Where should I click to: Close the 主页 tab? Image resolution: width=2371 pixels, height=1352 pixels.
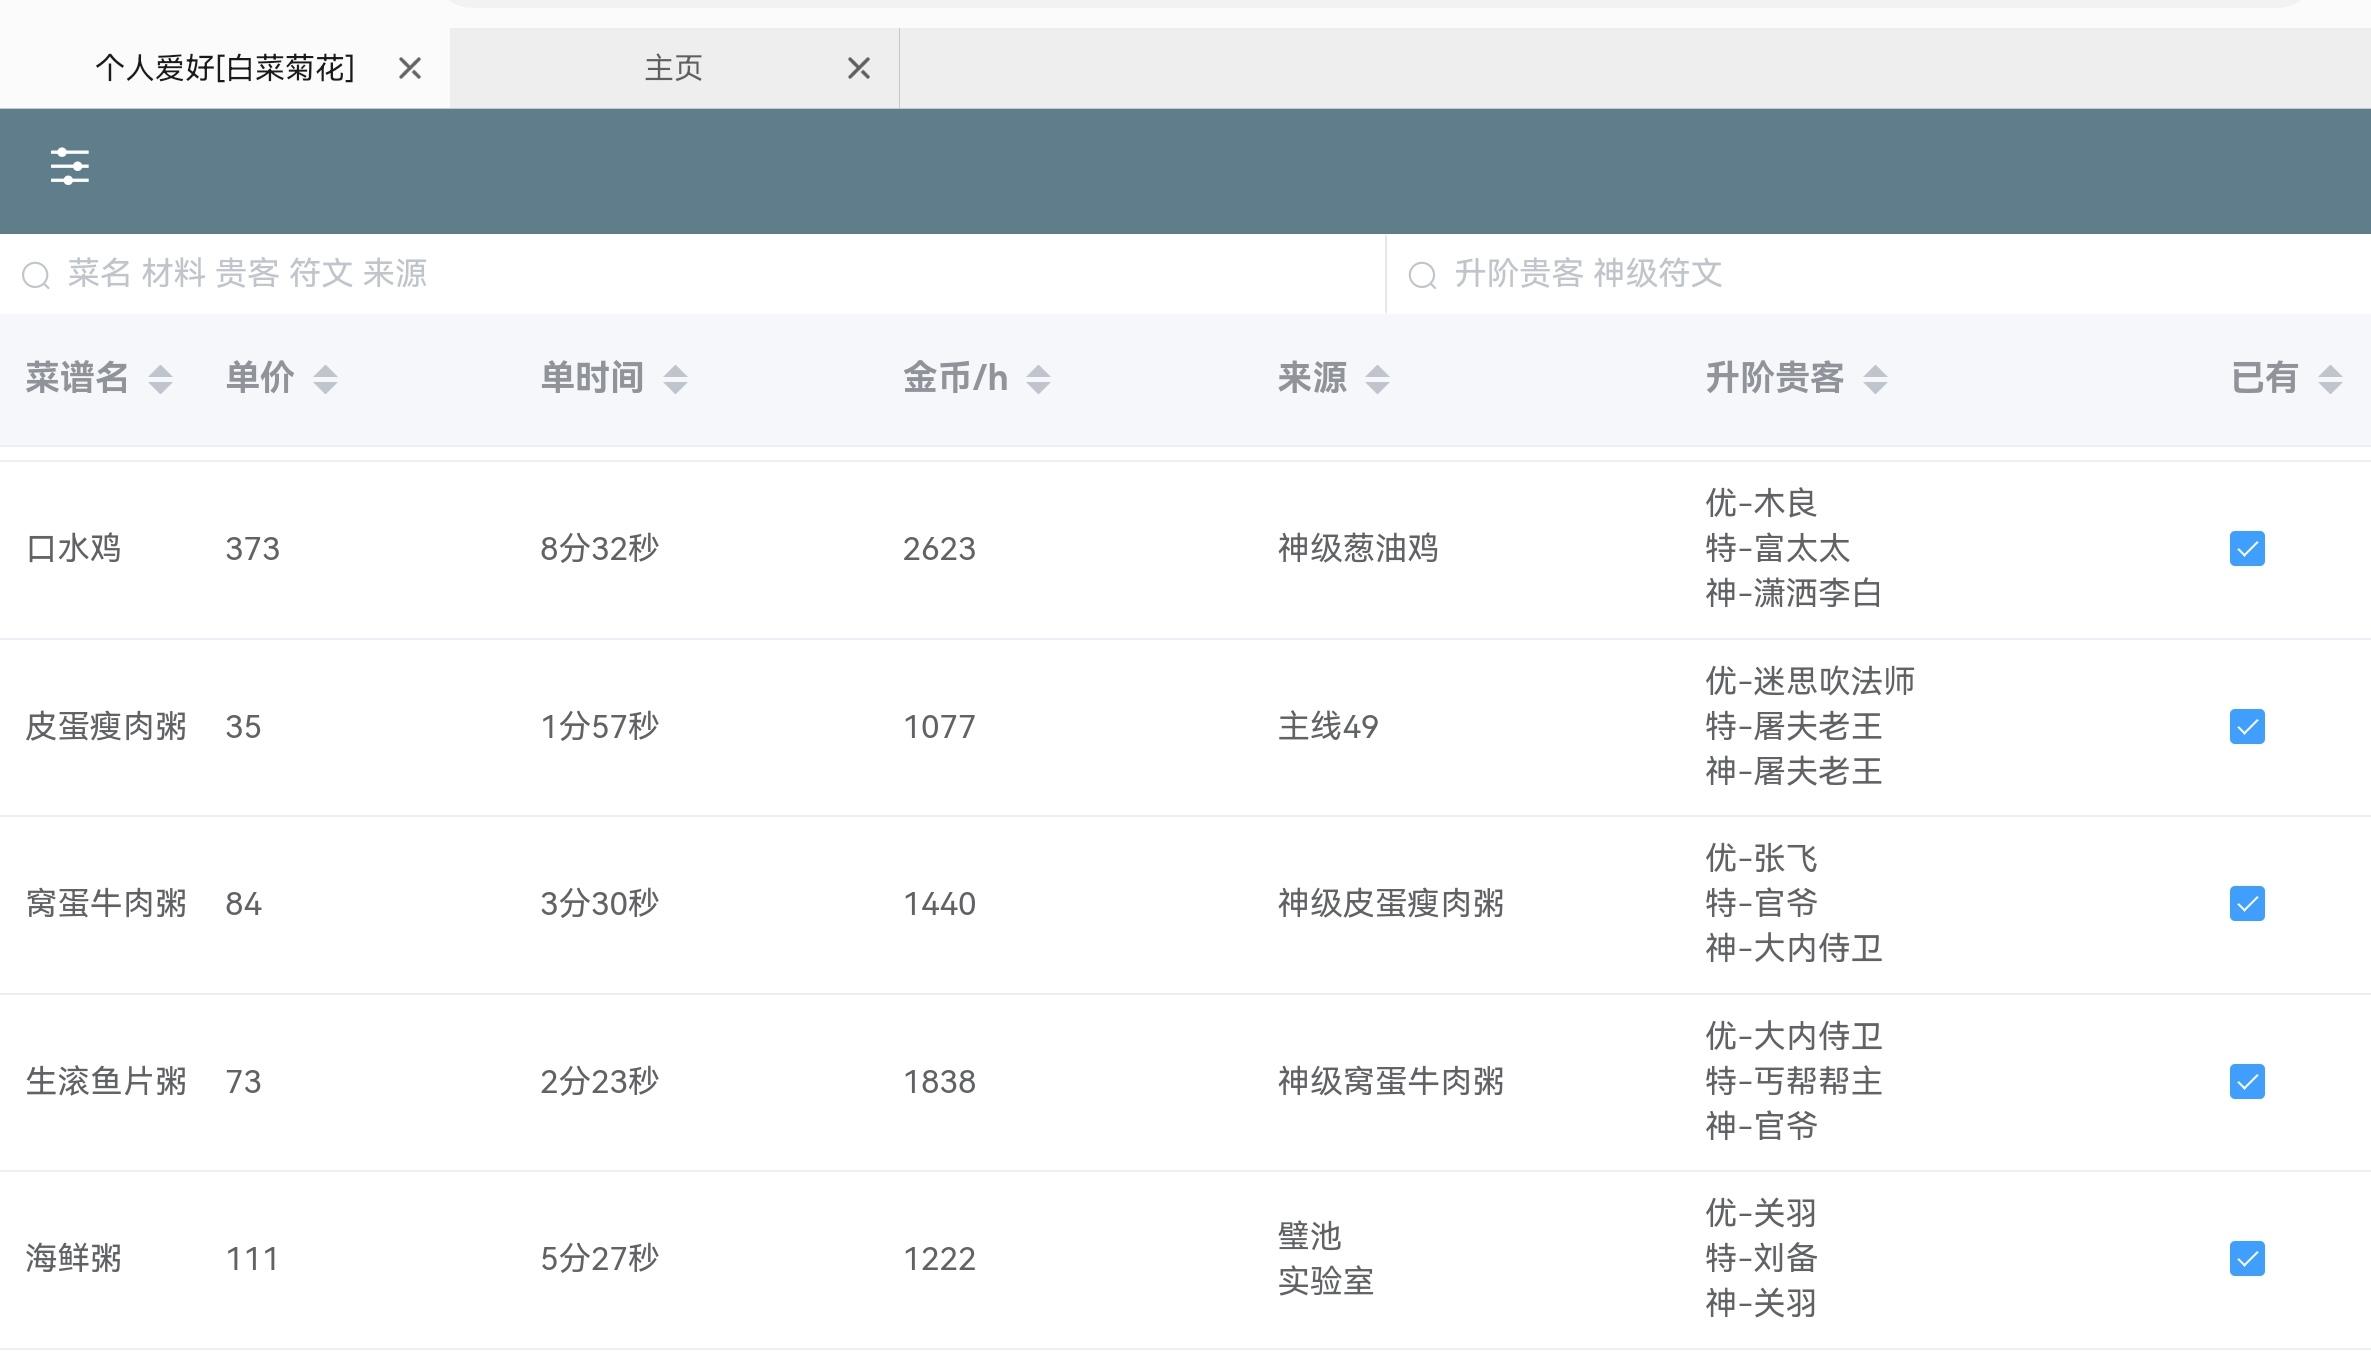point(859,68)
